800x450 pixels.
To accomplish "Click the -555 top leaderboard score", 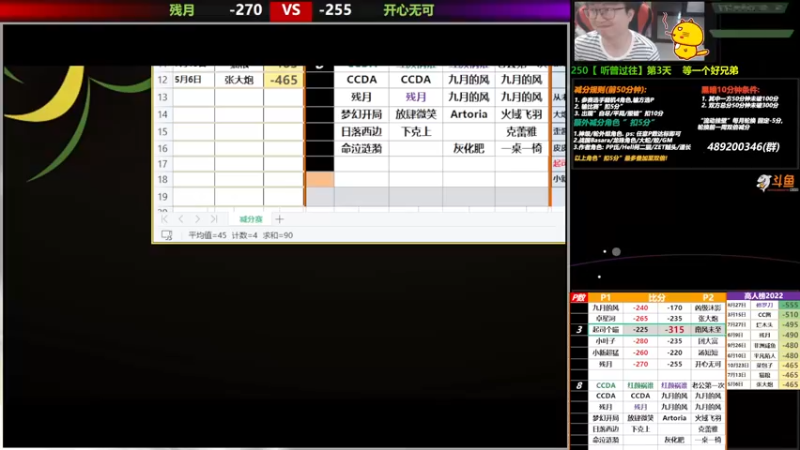I will (790, 305).
